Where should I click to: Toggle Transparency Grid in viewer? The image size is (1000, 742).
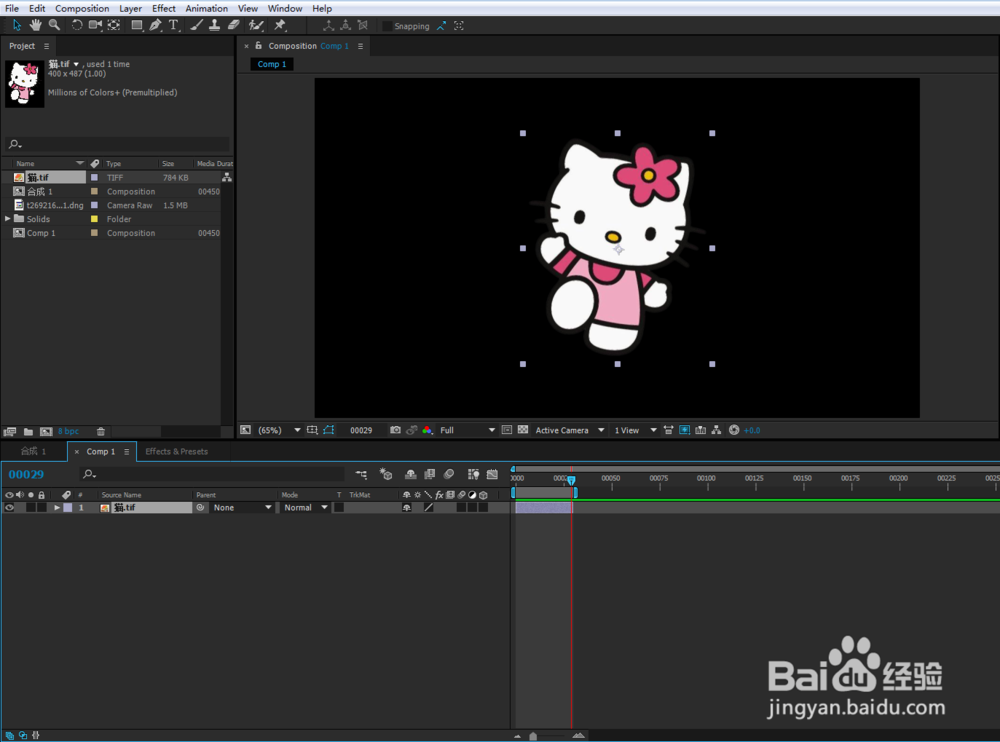coord(523,430)
